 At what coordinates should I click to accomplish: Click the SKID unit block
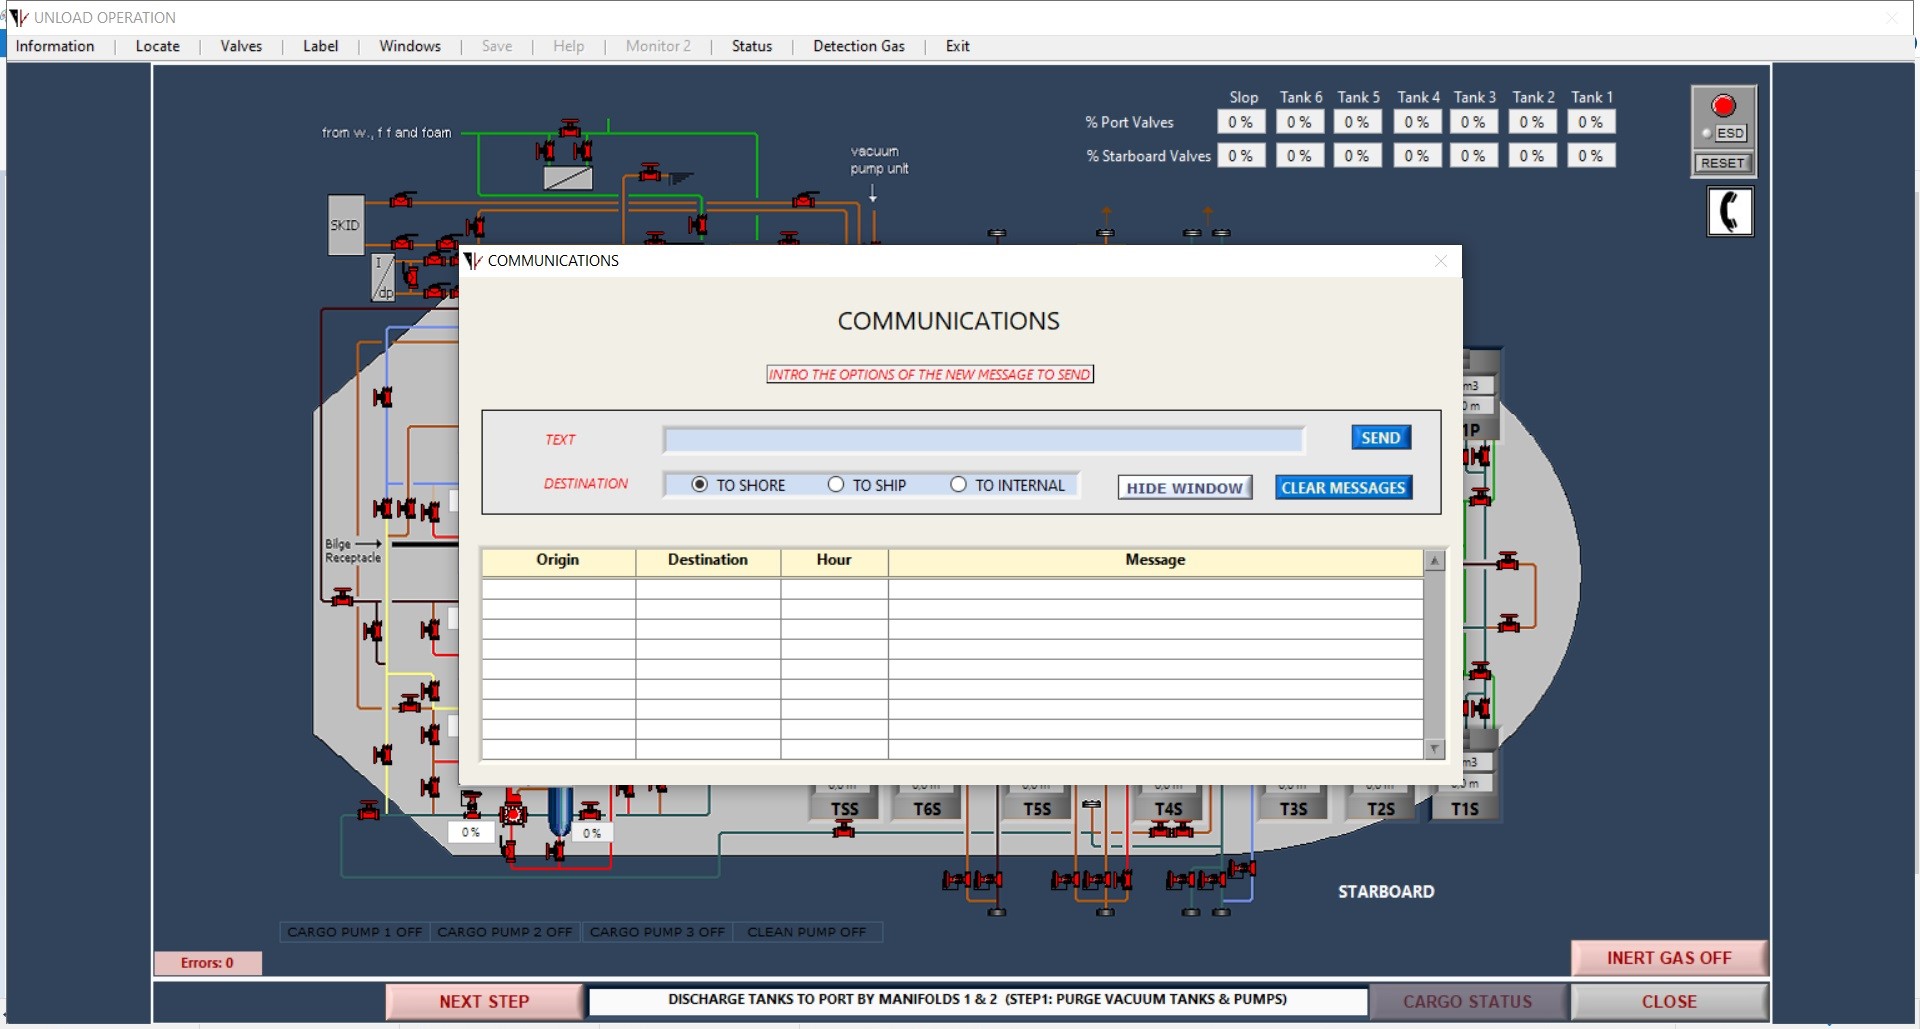345,225
